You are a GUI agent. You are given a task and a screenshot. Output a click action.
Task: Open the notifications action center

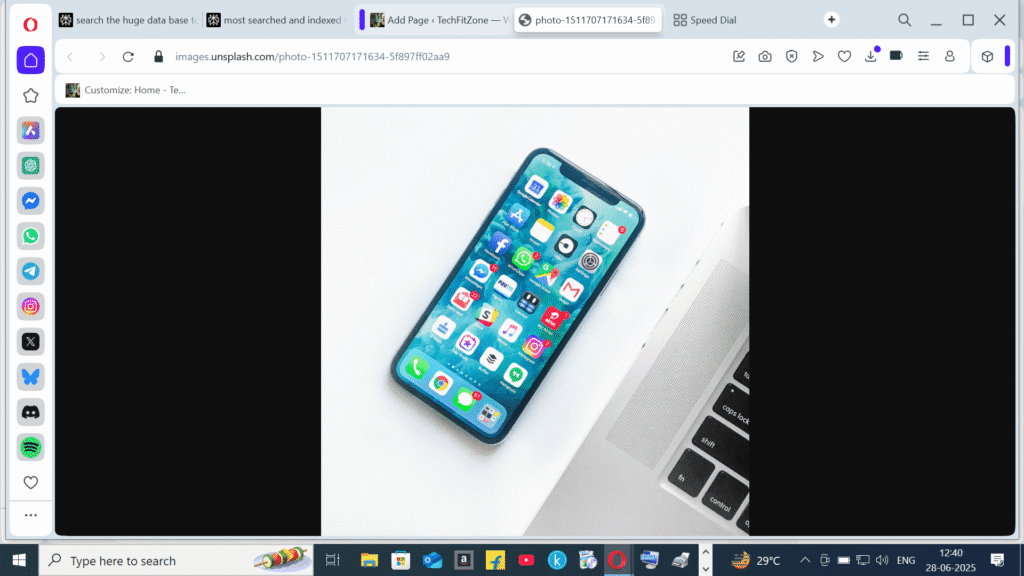click(997, 560)
